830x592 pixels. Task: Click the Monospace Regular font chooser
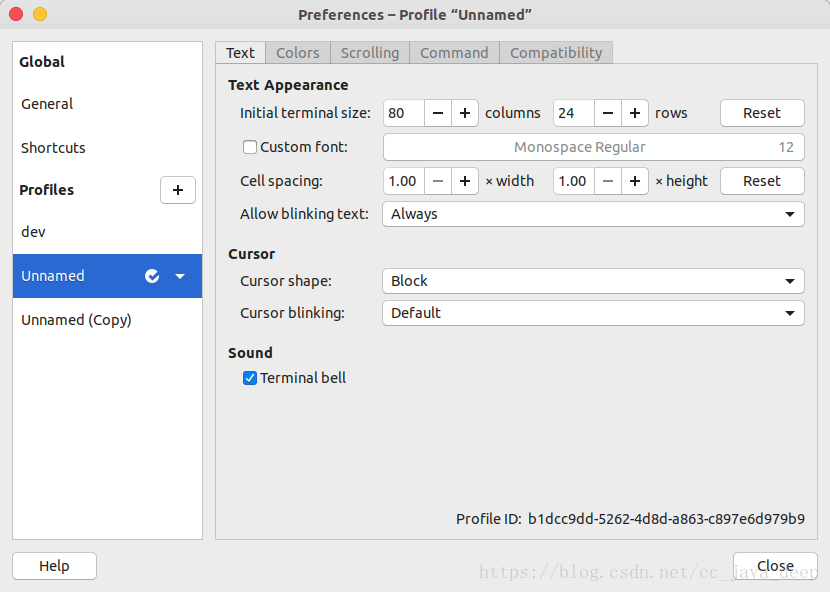click(x=593, y=147)
